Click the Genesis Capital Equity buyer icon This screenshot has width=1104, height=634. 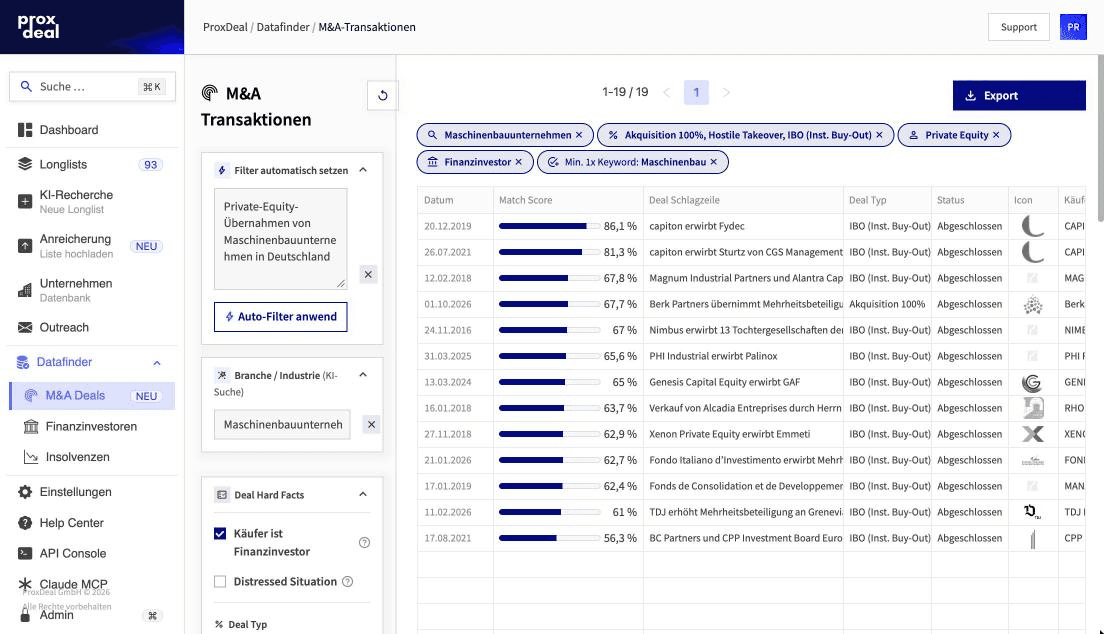point(1032,383)
